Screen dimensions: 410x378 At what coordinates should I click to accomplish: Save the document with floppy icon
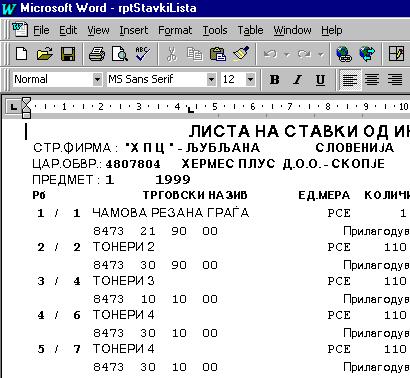click(x=68, y=54)
